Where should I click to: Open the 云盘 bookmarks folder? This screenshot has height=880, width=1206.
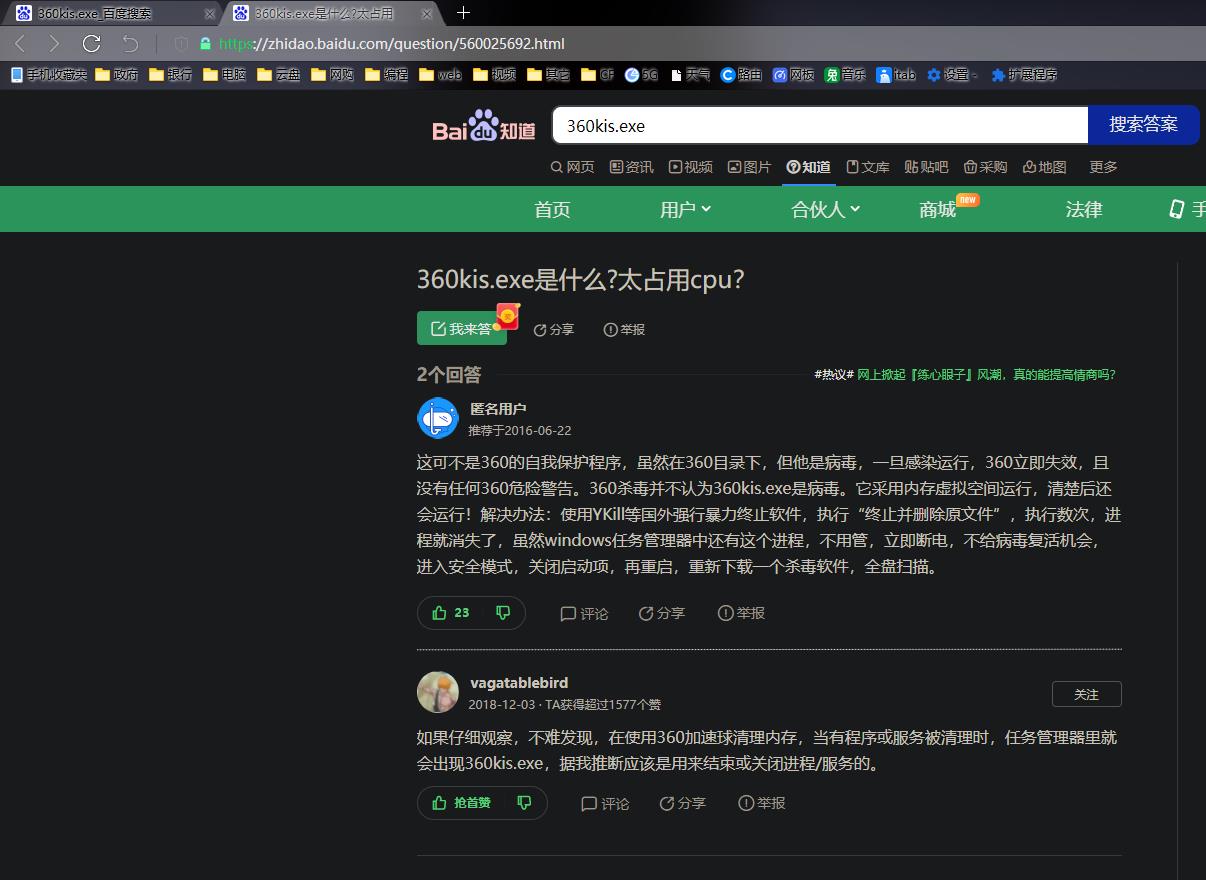point(279,75)
